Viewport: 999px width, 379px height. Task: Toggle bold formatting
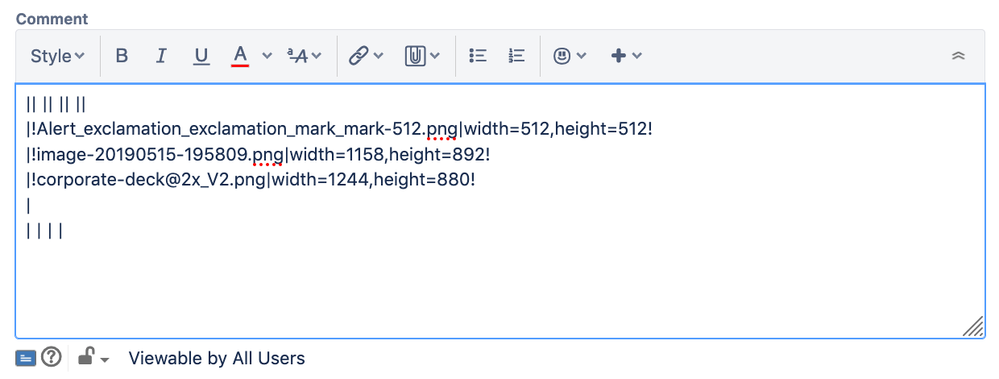click(x=122, y=56)
